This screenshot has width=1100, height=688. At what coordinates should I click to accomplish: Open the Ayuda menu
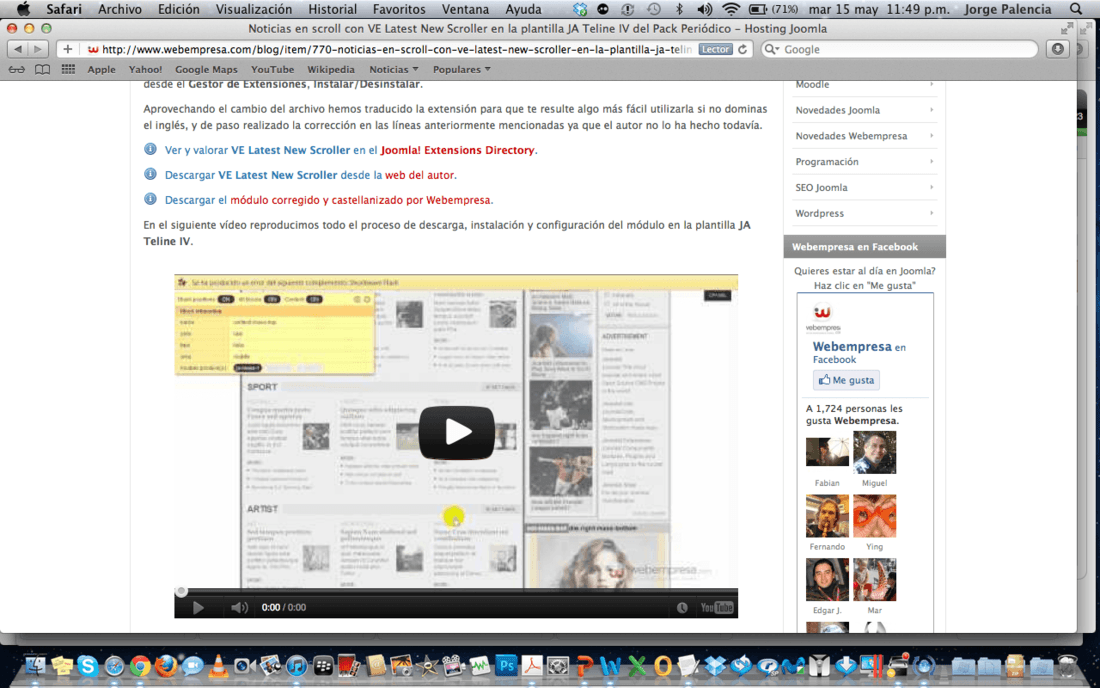[523, 9]
